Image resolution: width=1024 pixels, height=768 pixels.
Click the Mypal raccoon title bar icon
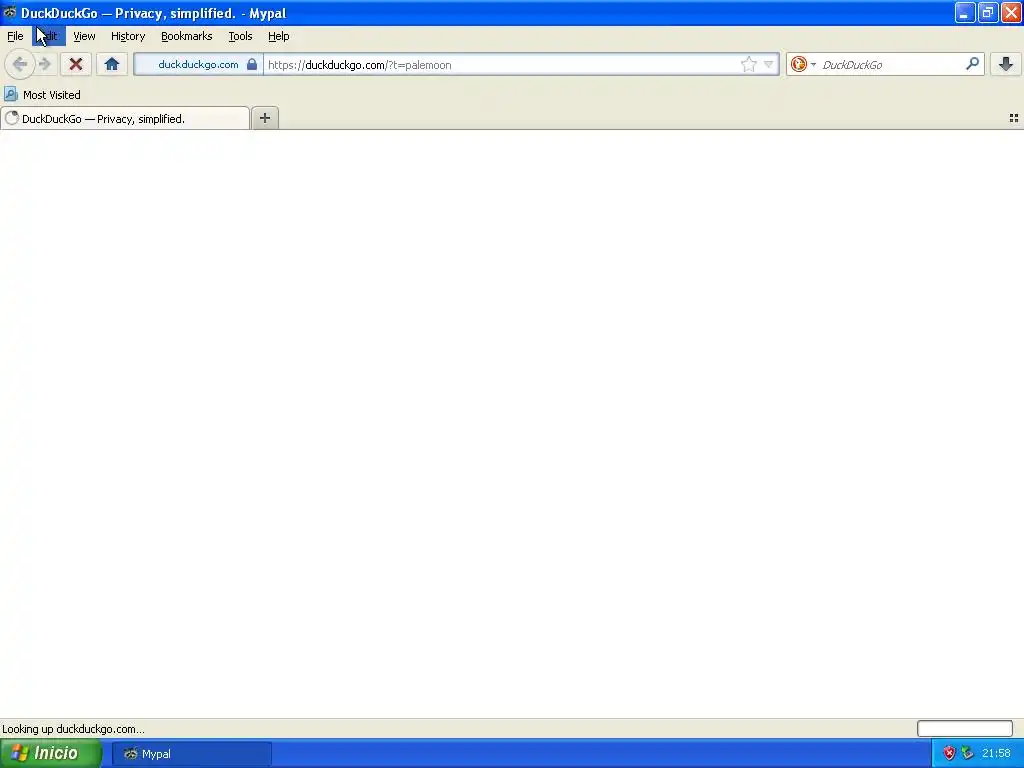9,12
